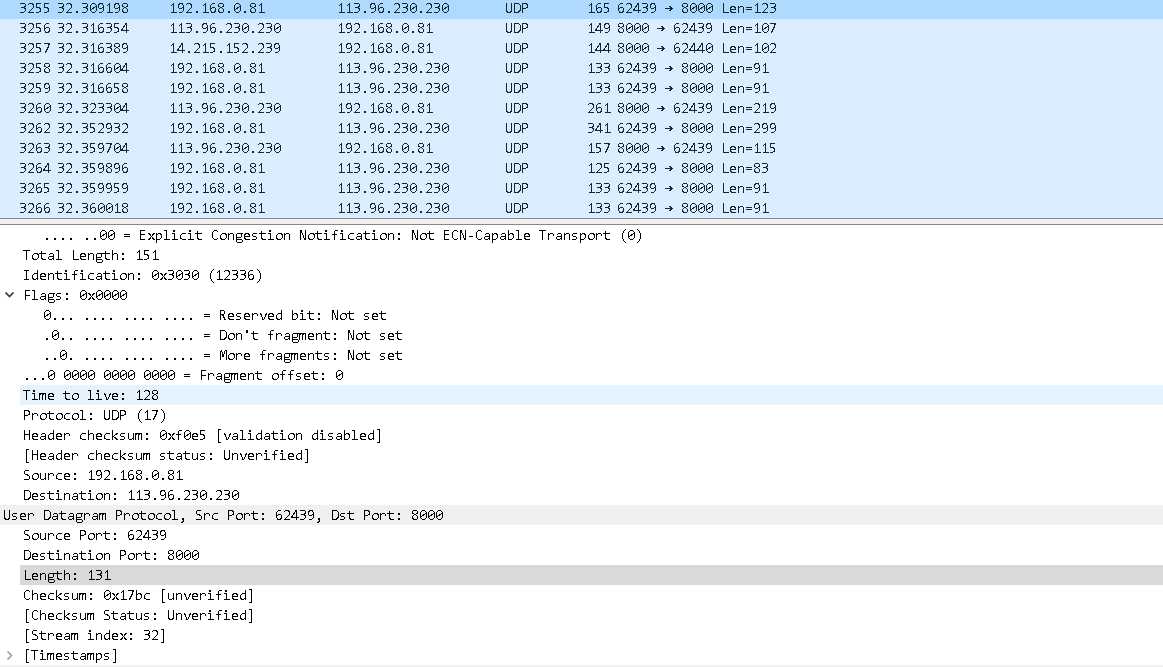Click destination 113.96.230.230 of packet 3264
1163x667 pixels.
(394, 168)
